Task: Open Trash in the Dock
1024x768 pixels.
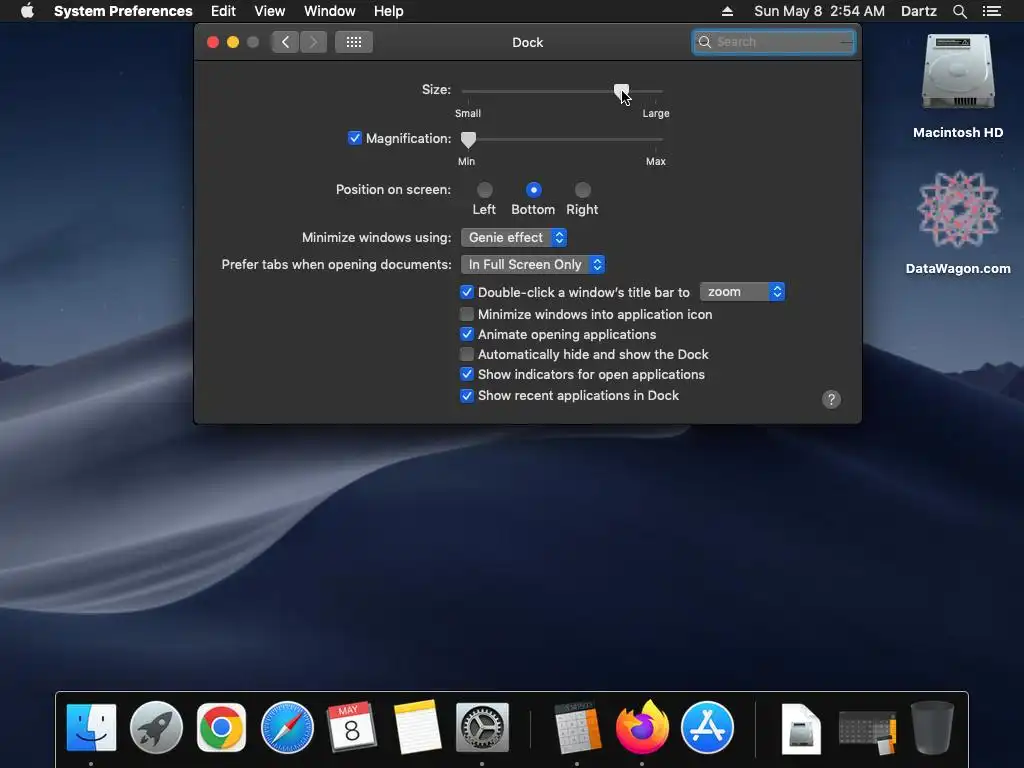Action: [932, 727]
